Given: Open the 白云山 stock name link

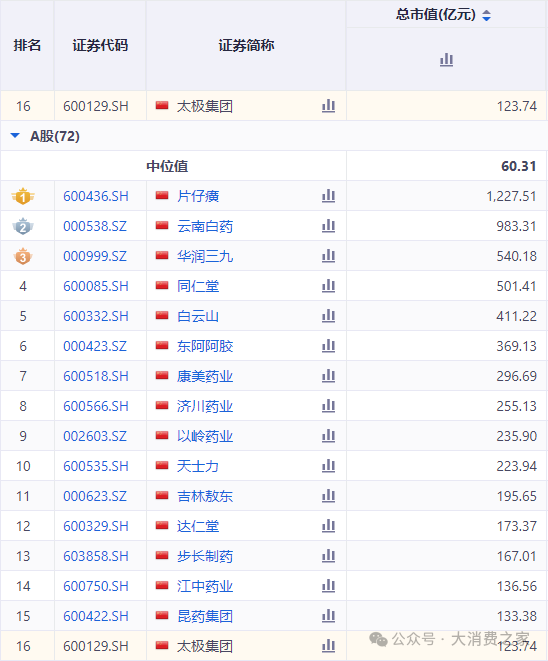Looking at the screenshot, I should tap(198, 316).
